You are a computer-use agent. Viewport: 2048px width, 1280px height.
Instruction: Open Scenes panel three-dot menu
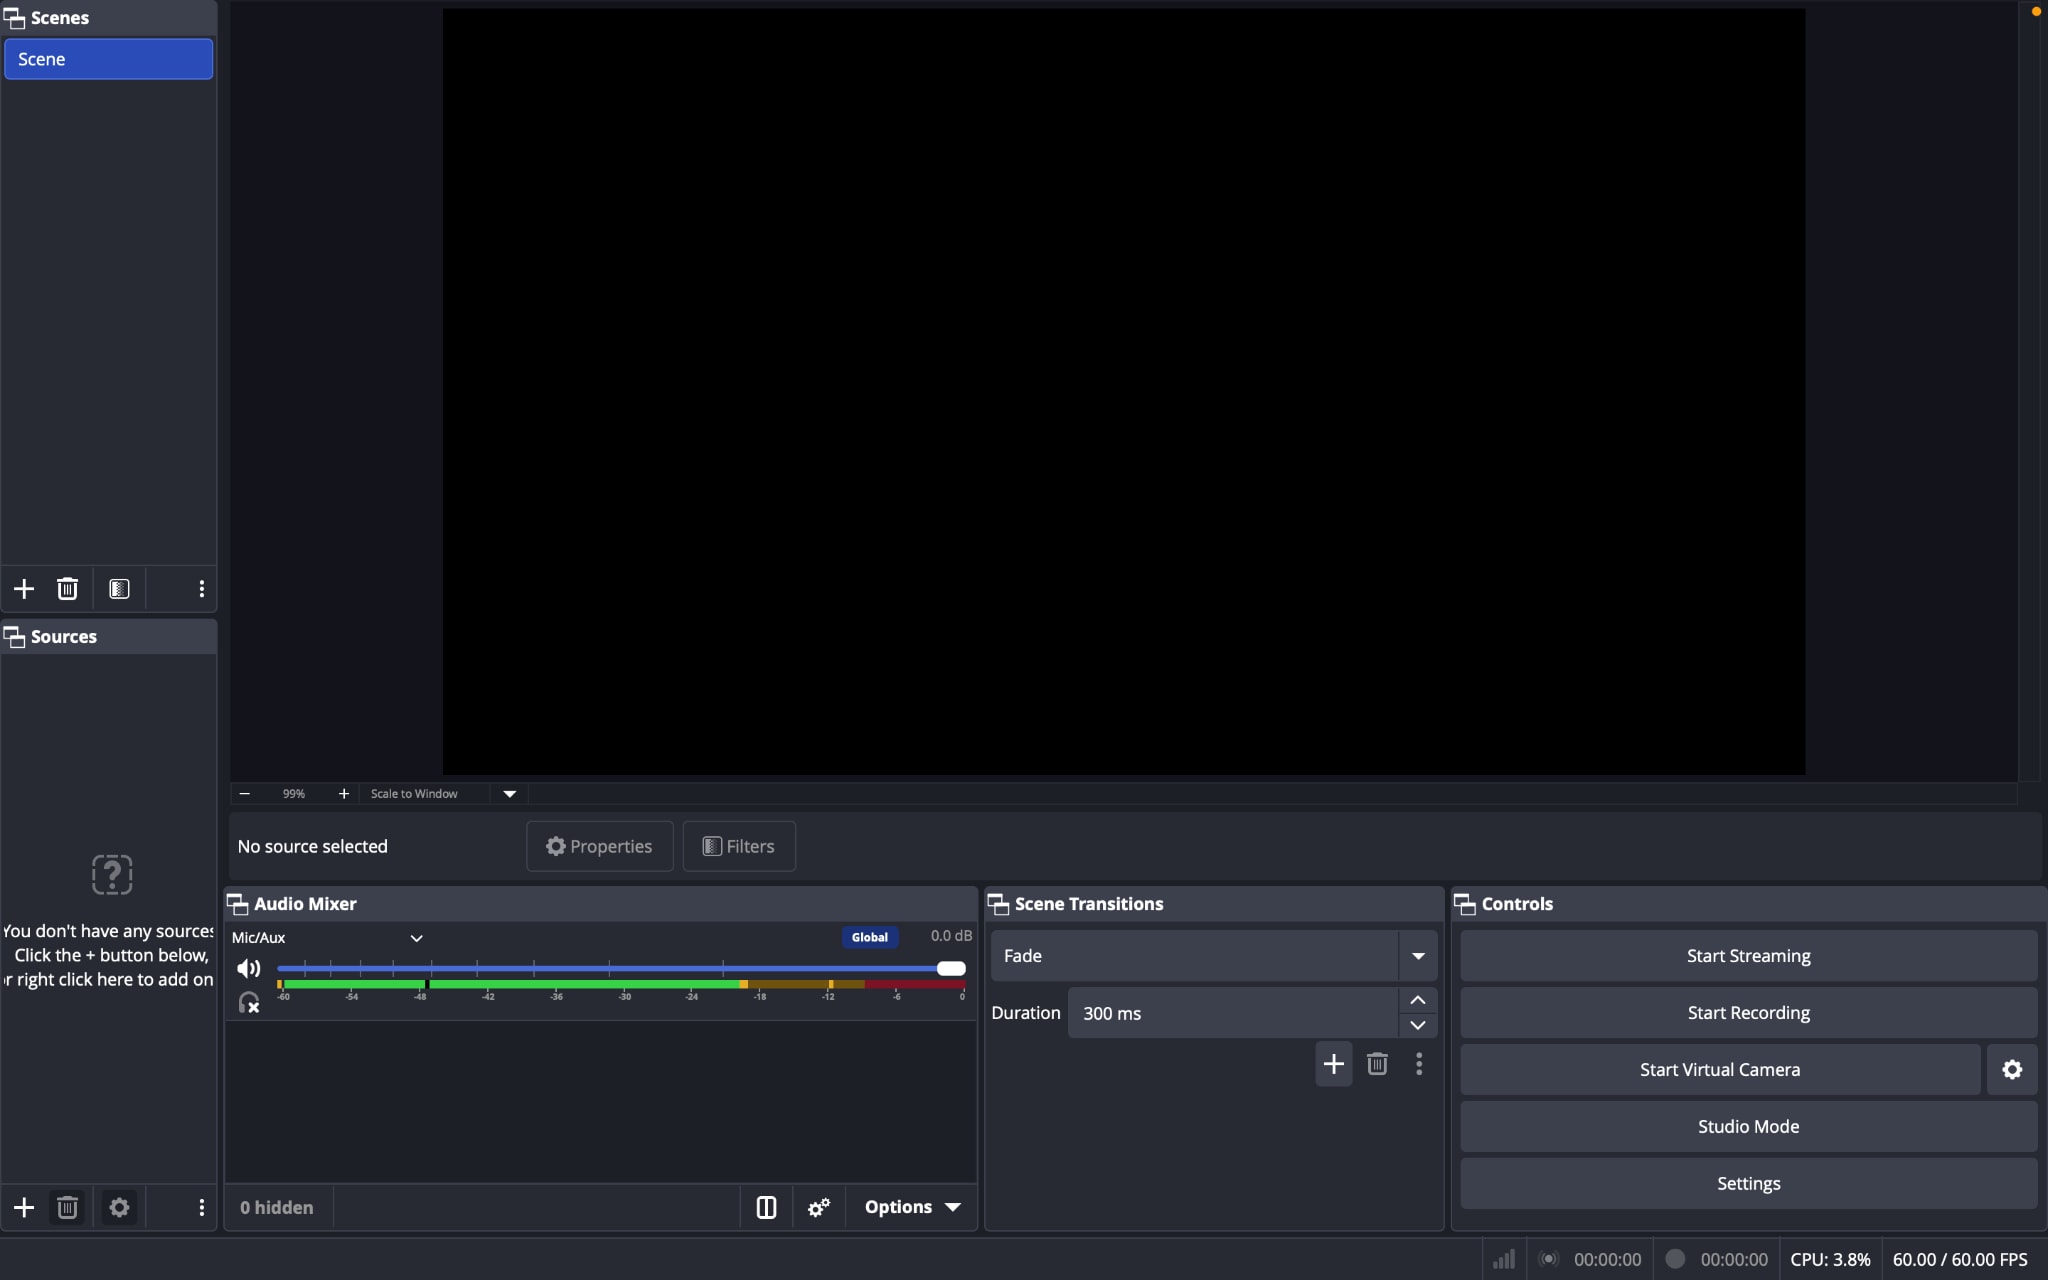(202, 589)
